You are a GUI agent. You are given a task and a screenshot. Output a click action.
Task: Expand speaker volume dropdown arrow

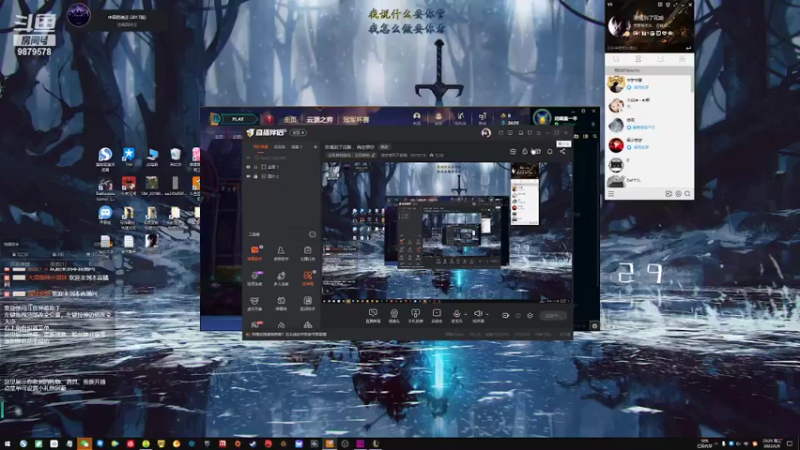pos(487,314)
